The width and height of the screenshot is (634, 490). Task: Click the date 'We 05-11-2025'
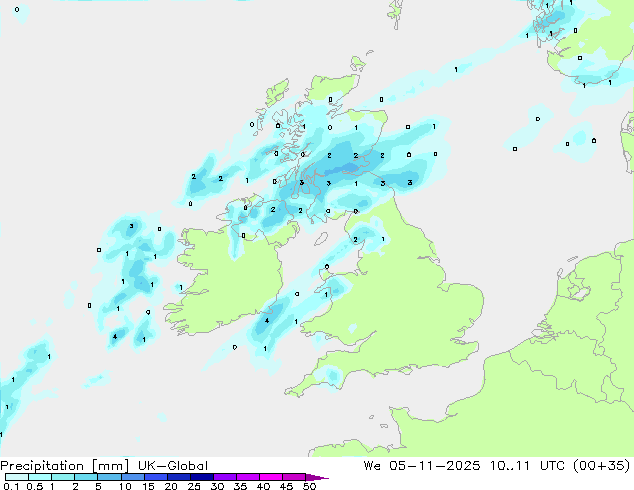pyautogui.click(x=422, y=466)
